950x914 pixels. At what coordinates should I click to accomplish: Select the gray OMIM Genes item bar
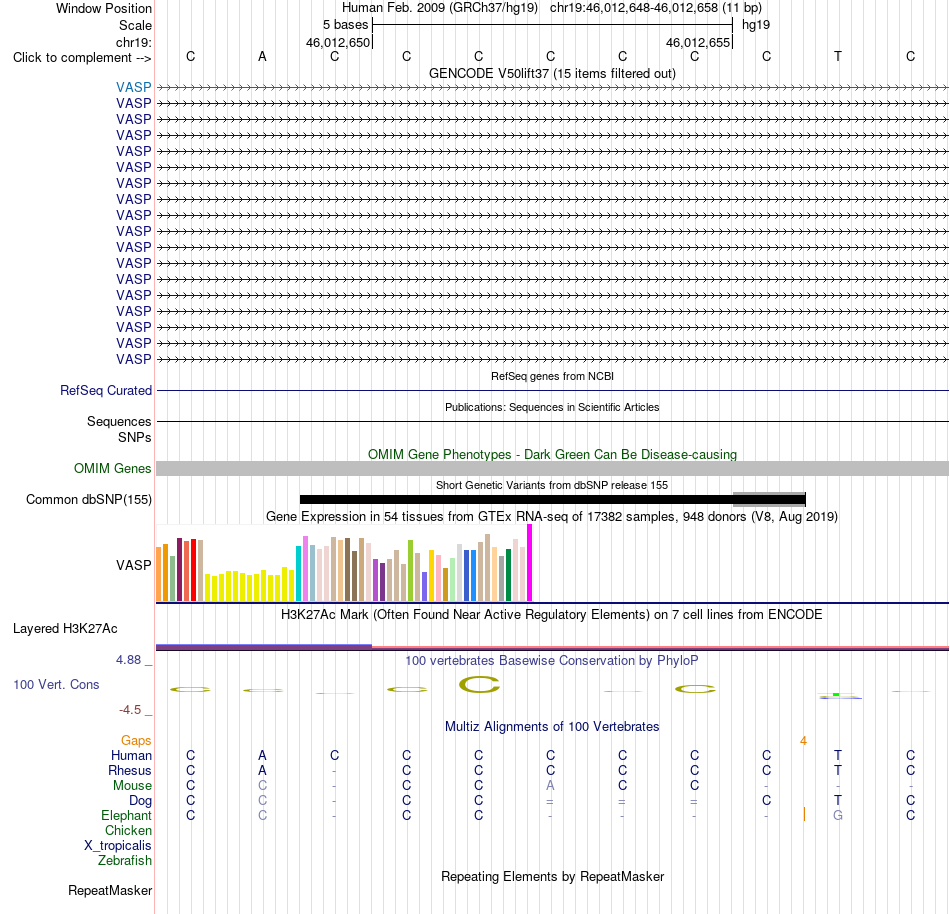click(x=552, y=468)
